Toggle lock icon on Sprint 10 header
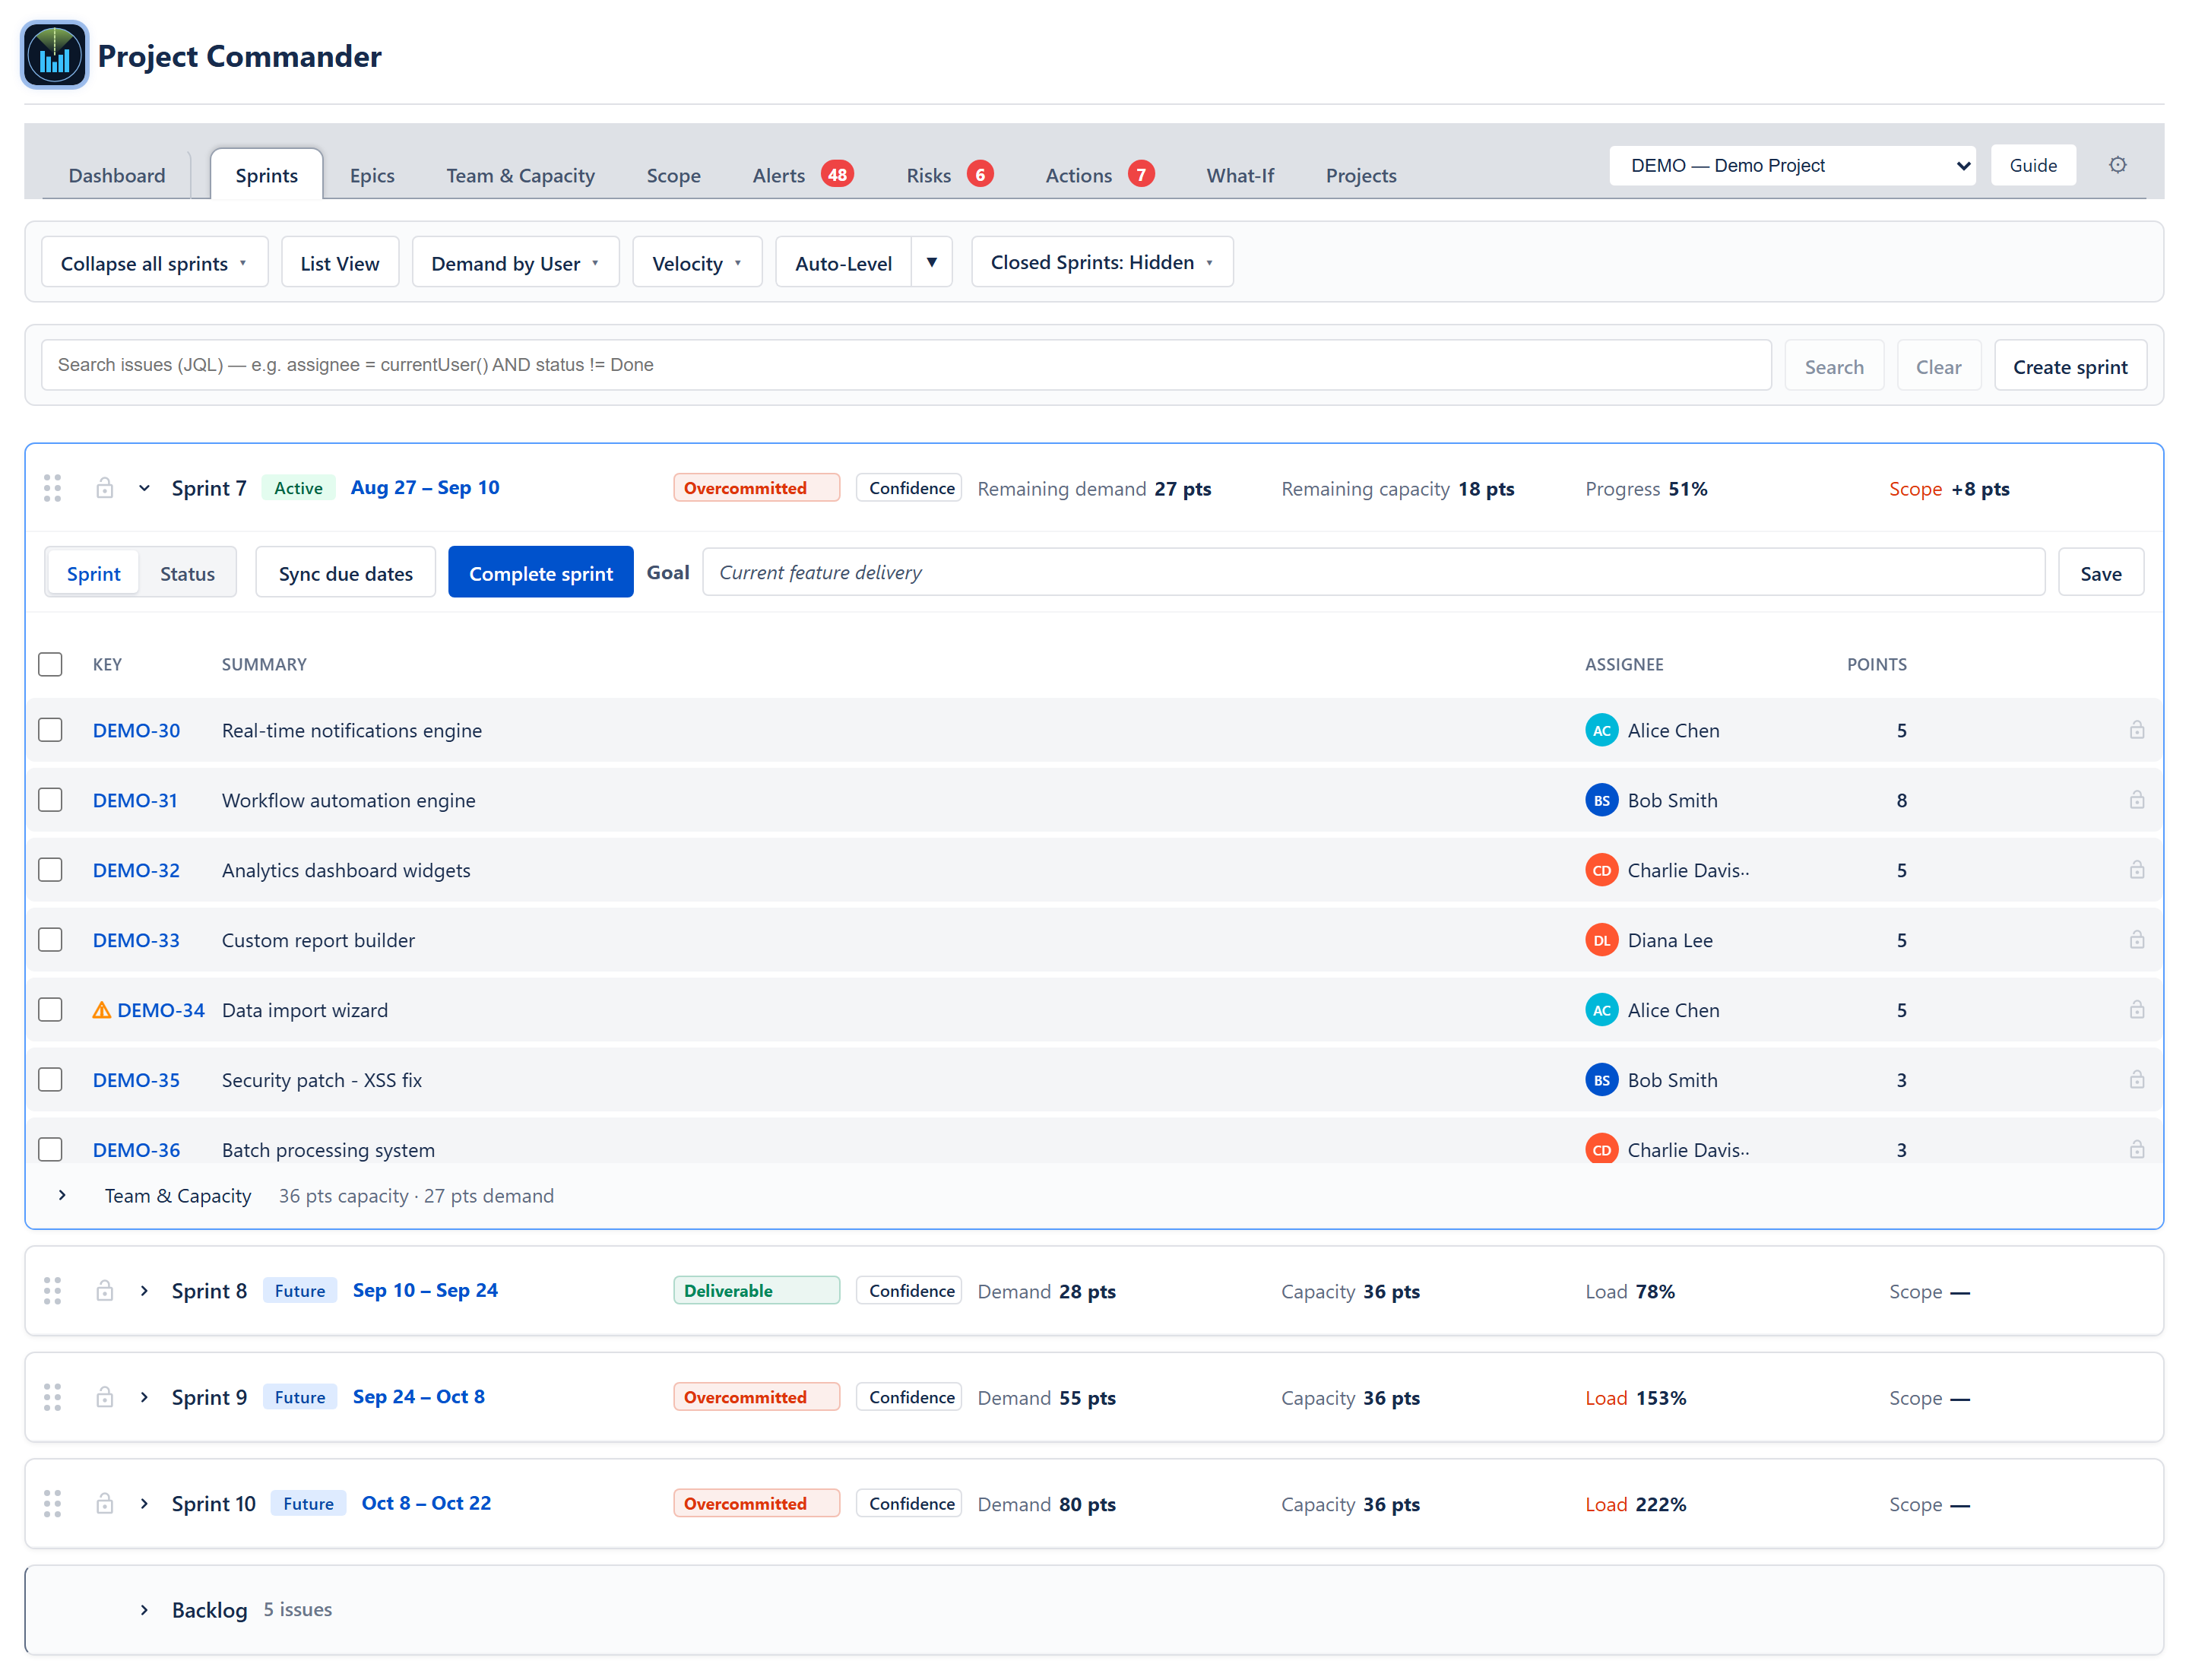This screenshot has height=1680, width=2189. pyautogui.click(x=104, y=1504)
